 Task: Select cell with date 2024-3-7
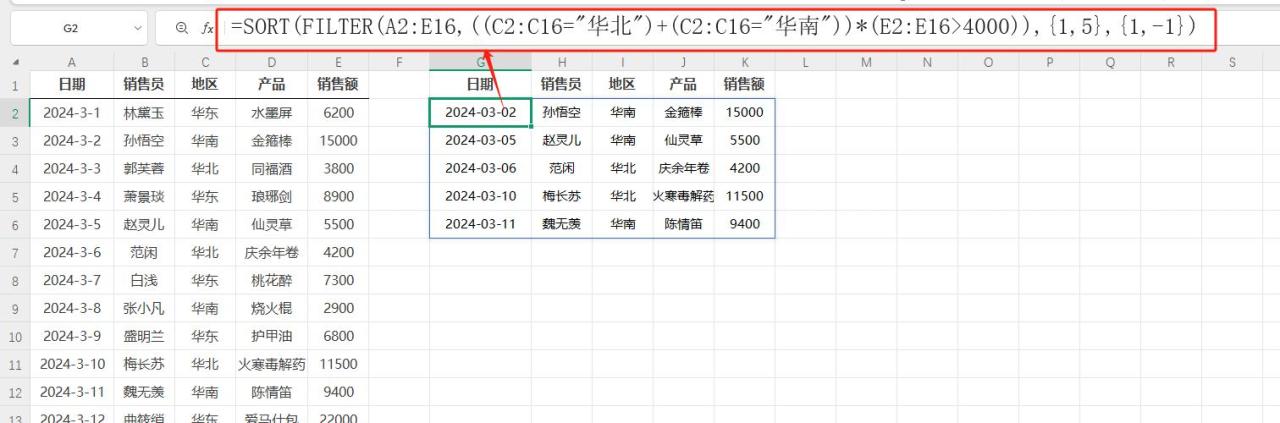click(70, 281)
